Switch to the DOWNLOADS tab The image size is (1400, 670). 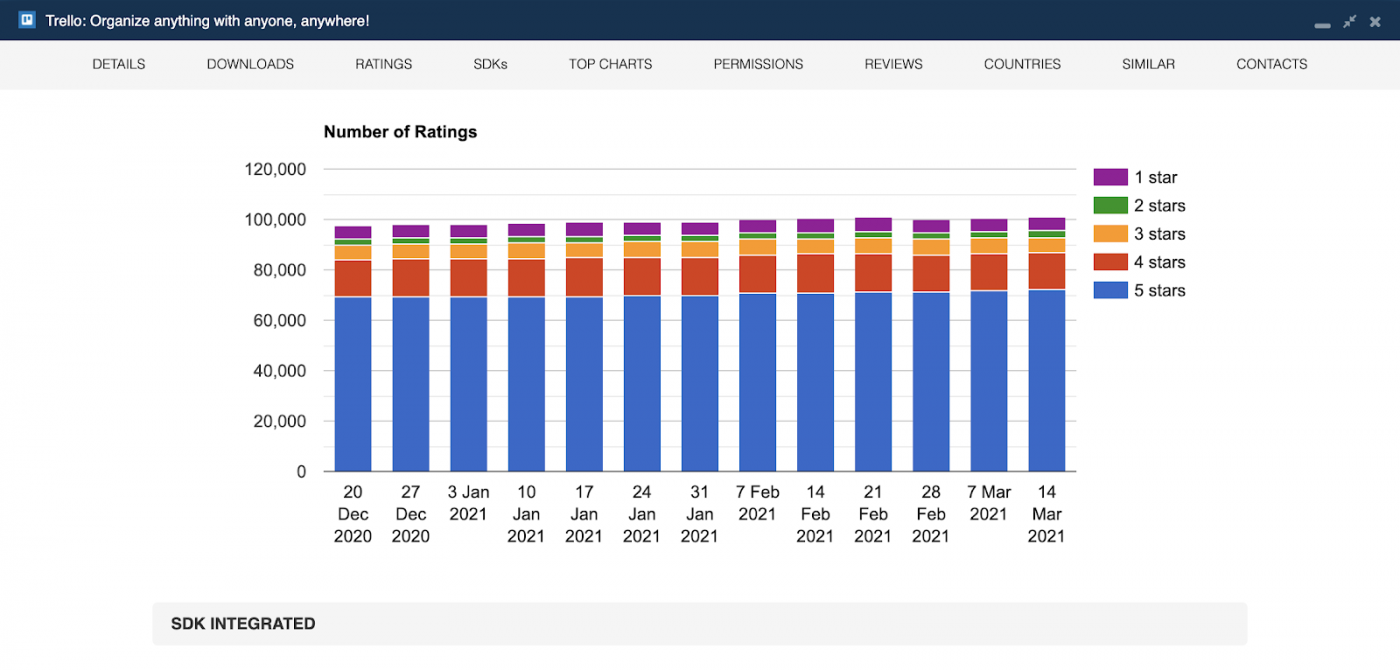(250, 64)
